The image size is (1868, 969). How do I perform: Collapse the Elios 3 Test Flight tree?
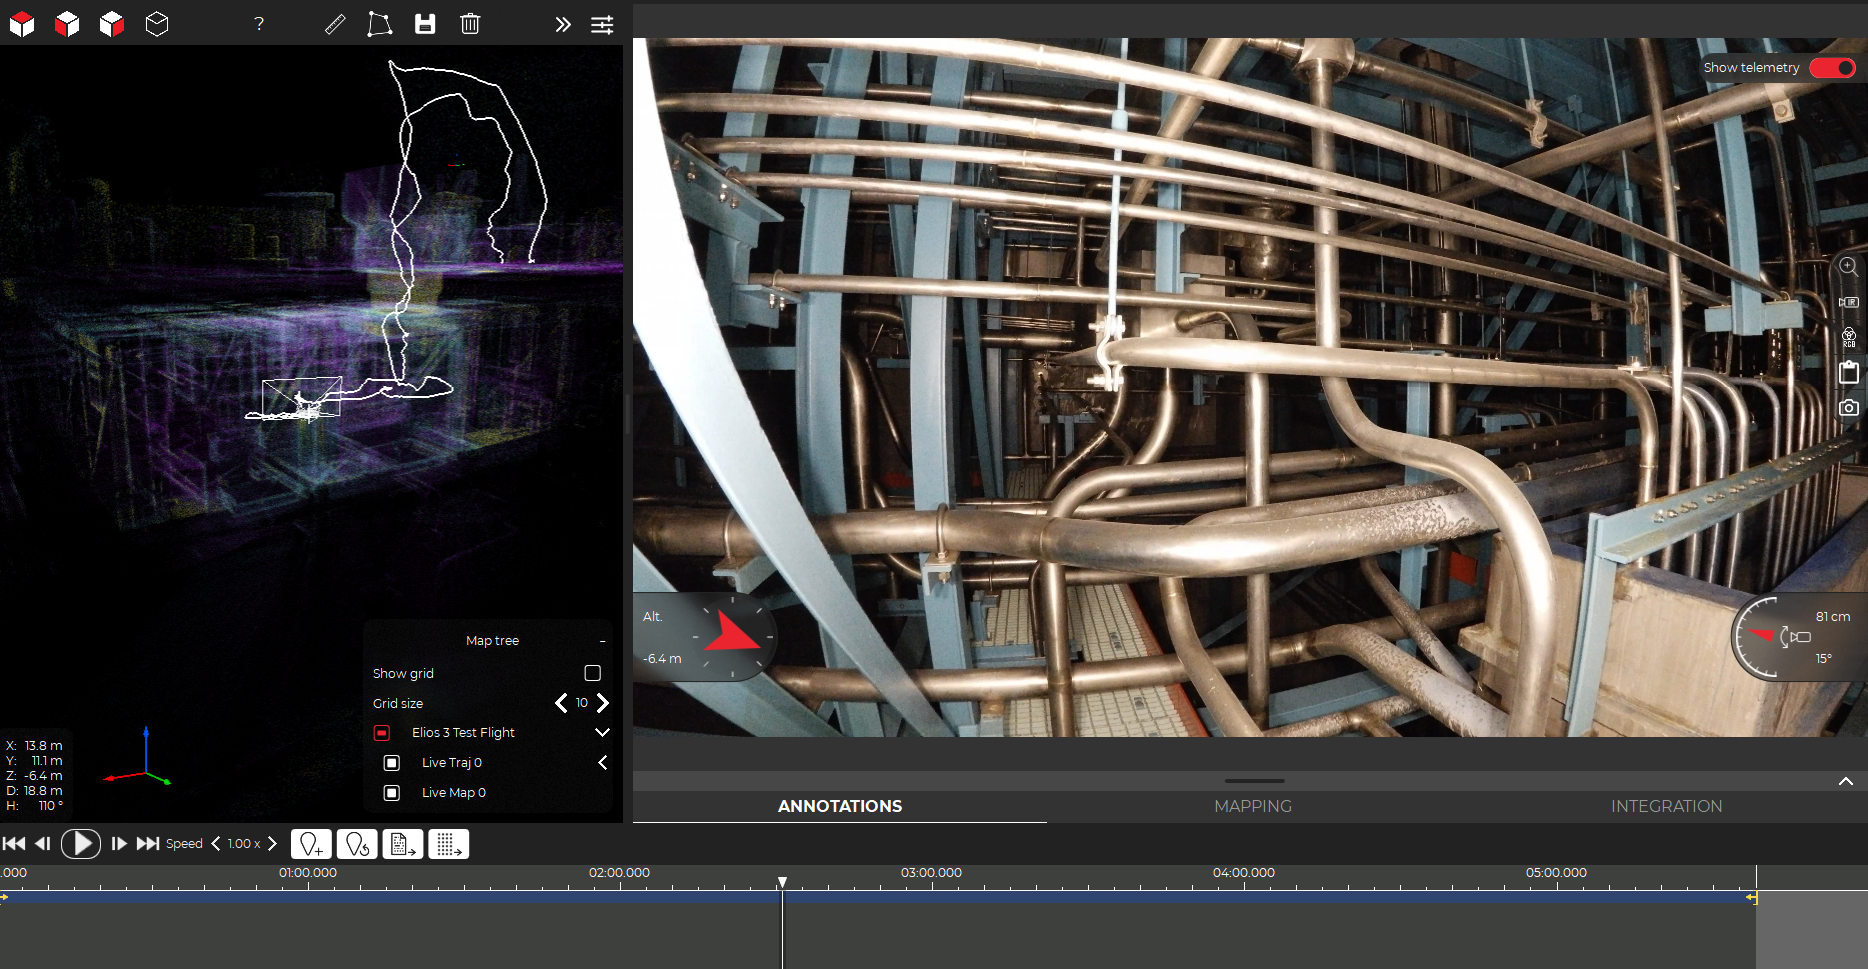click(602, 732)
